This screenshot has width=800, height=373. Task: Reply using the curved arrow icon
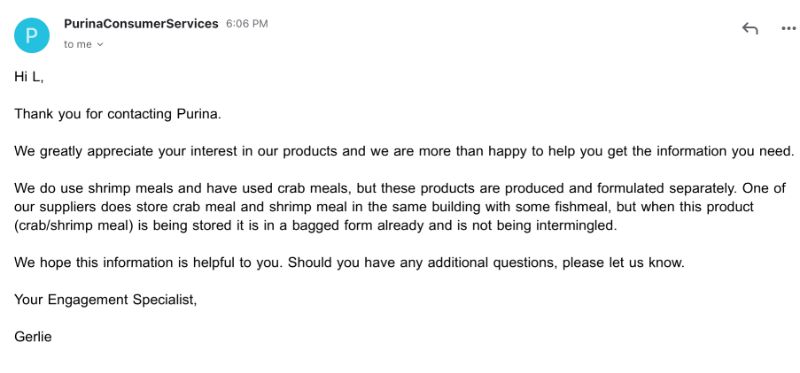pyautogui.click(x=749, y=29)
